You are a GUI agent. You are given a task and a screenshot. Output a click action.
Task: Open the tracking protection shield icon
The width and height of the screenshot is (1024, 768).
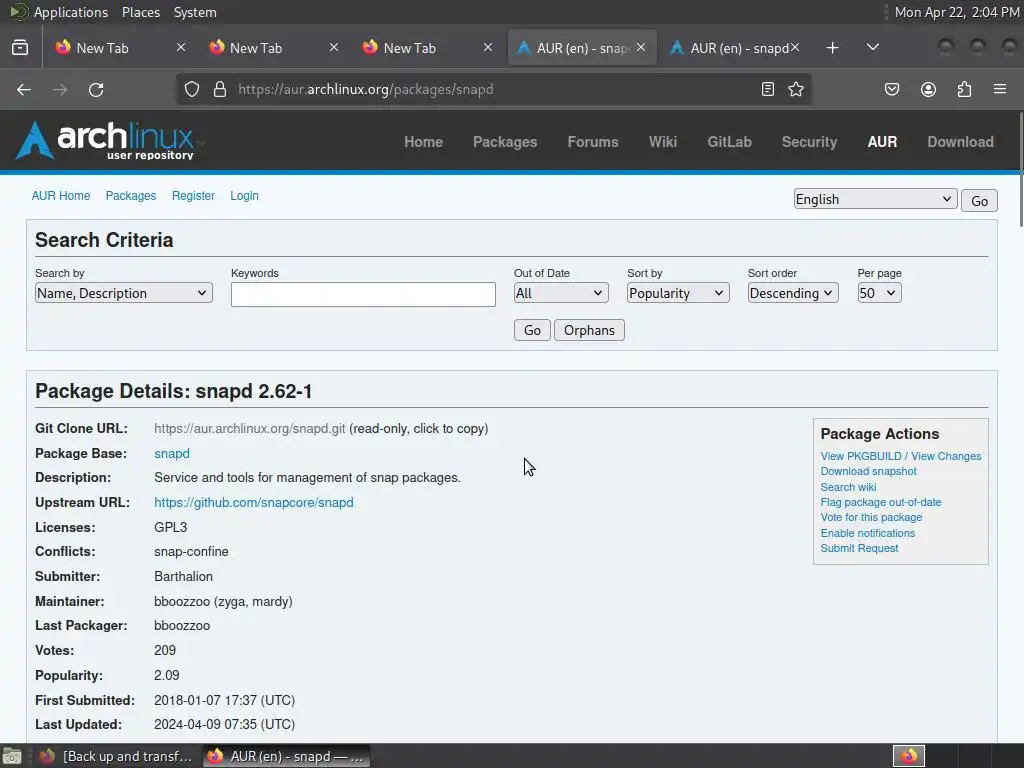[191, 89]
